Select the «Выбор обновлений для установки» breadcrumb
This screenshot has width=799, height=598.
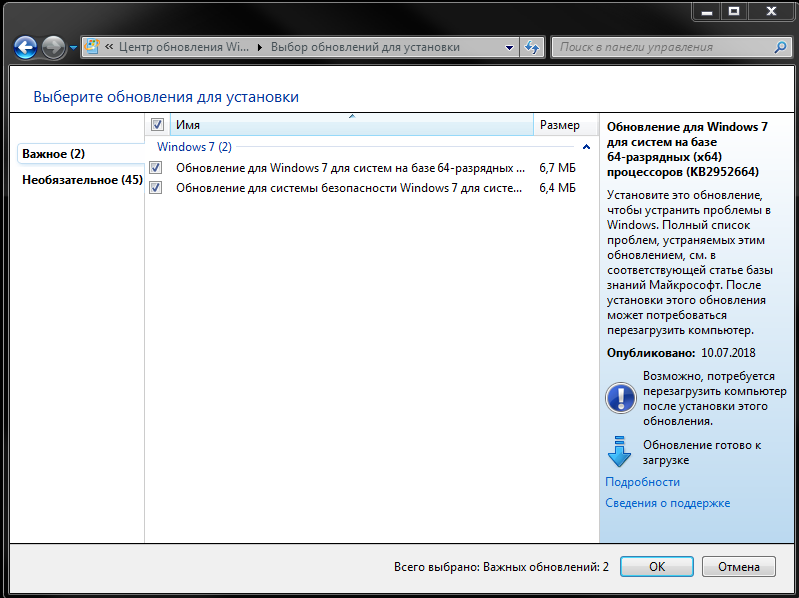(365, 47)
